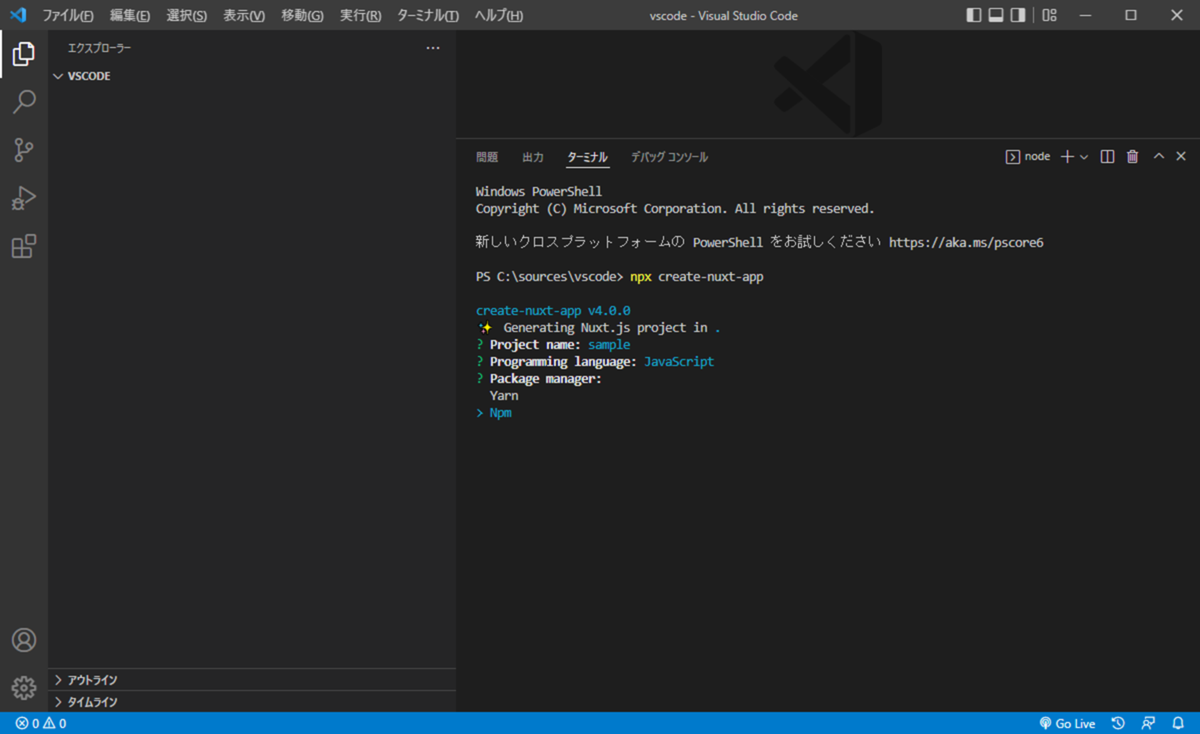Click the Copyright Microsoft Corporation line

675,209
